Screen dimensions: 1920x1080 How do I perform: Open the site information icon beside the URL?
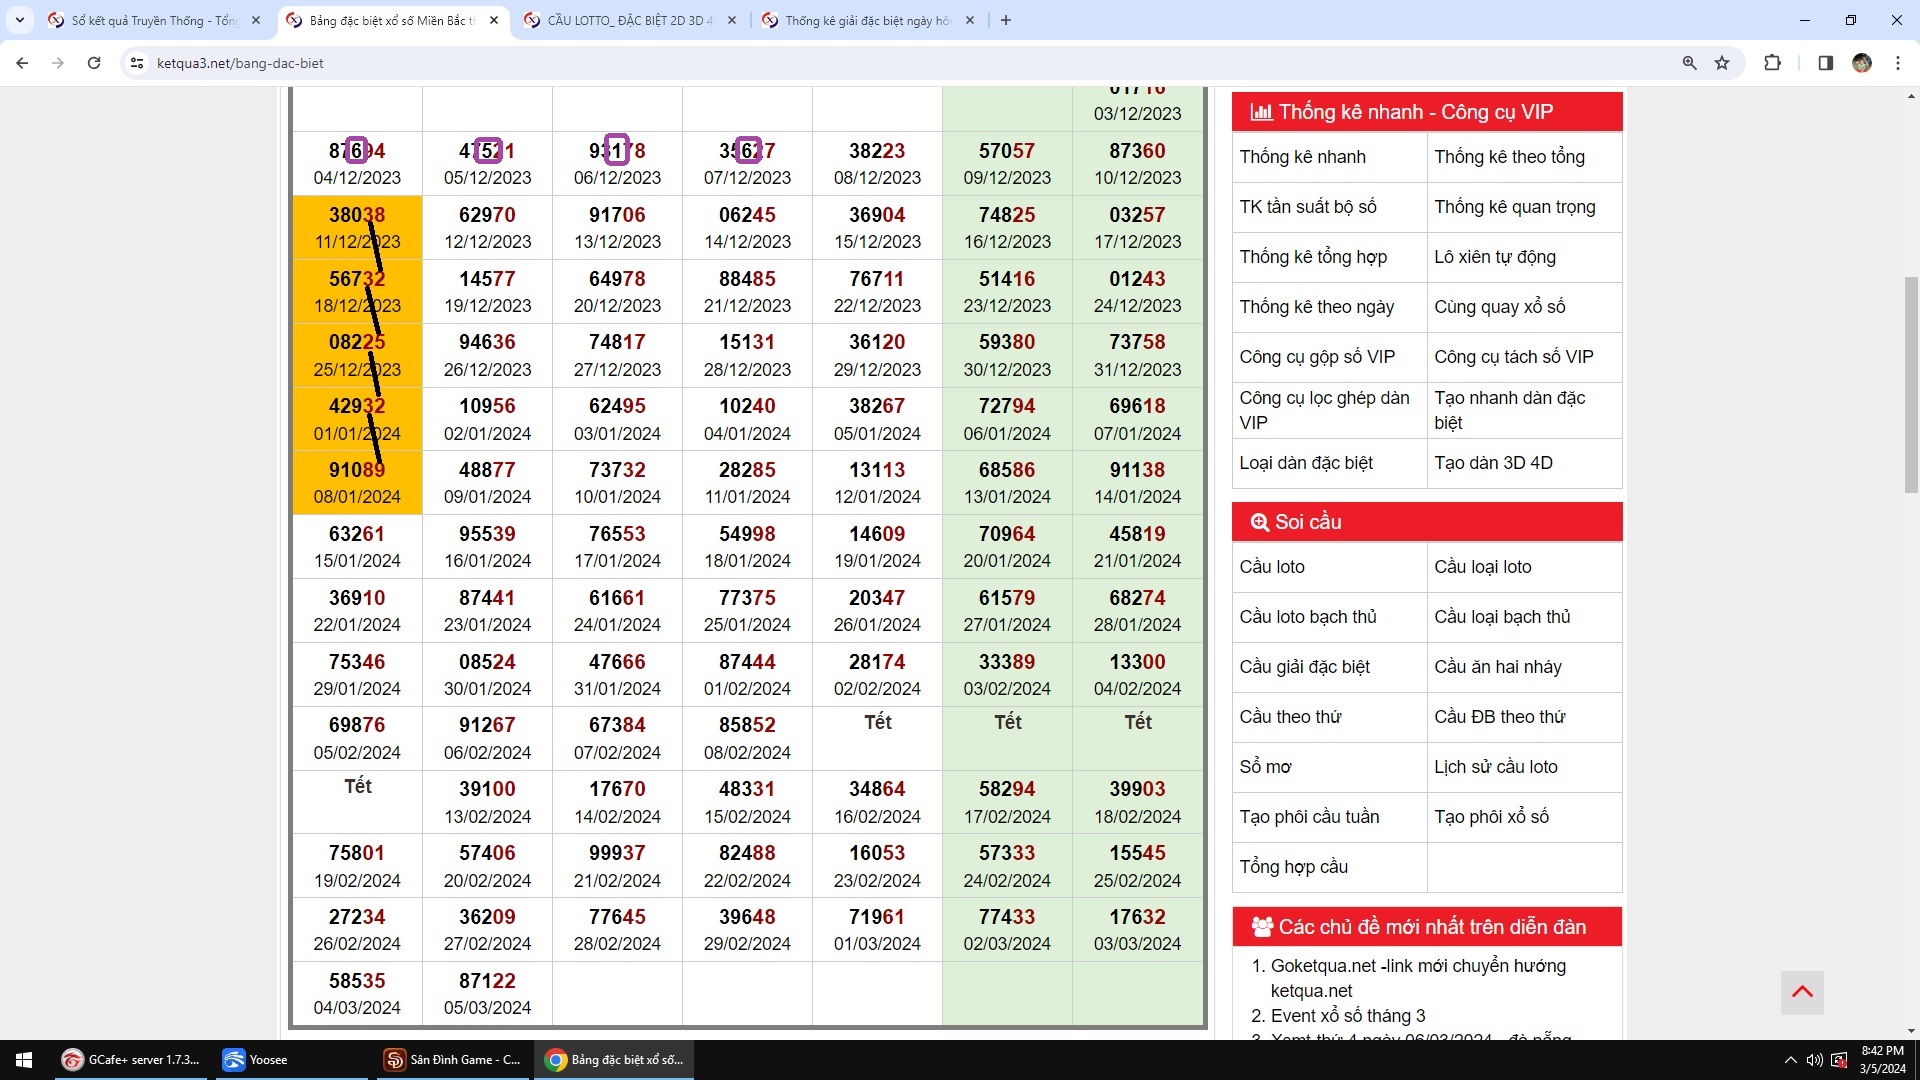[137, 63]
